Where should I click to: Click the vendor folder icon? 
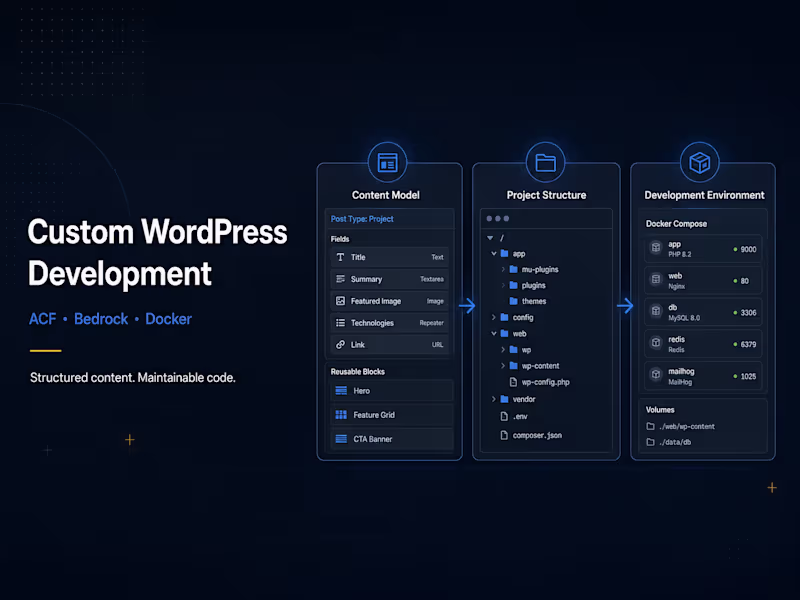click(x=505, y=399)
